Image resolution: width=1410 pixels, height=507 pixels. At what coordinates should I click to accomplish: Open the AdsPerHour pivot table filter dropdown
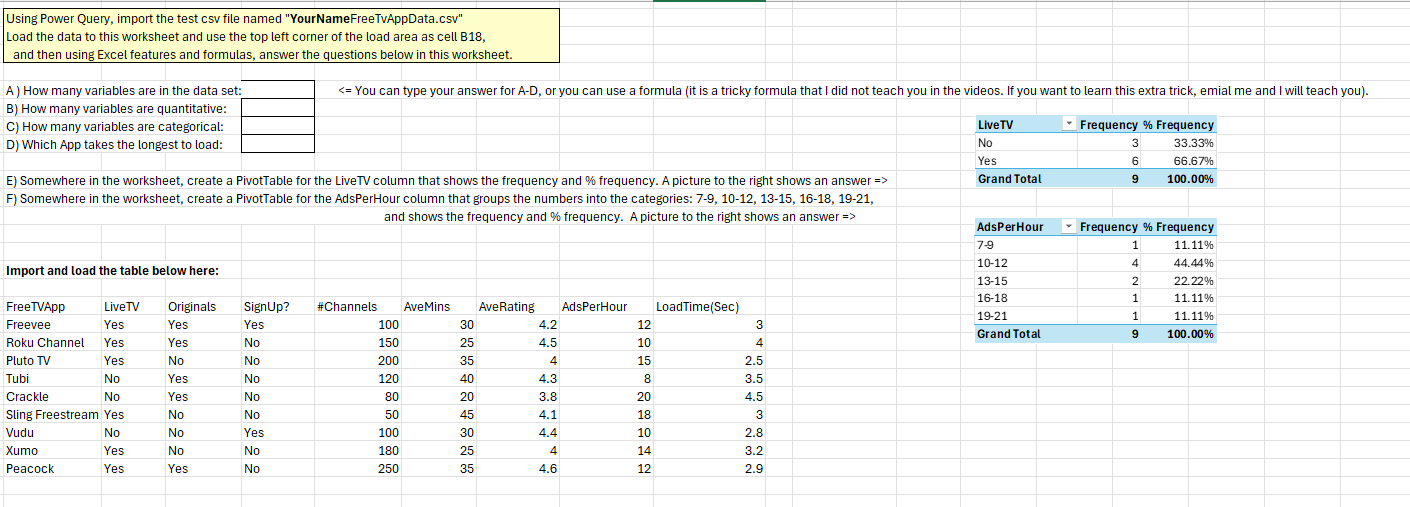point(1069,227)
